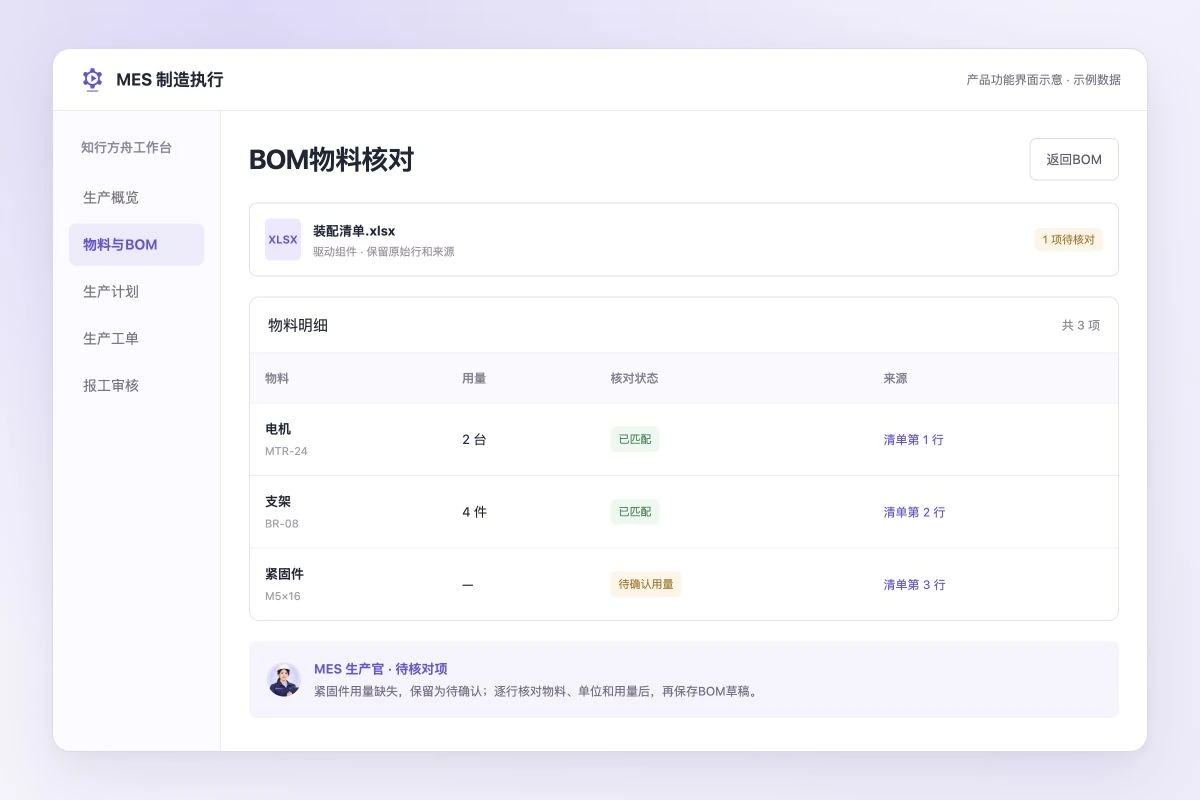Click the 驱动组件 file description
The width and height of the screenshot is (1200, 800).
(x=384, y=252)
